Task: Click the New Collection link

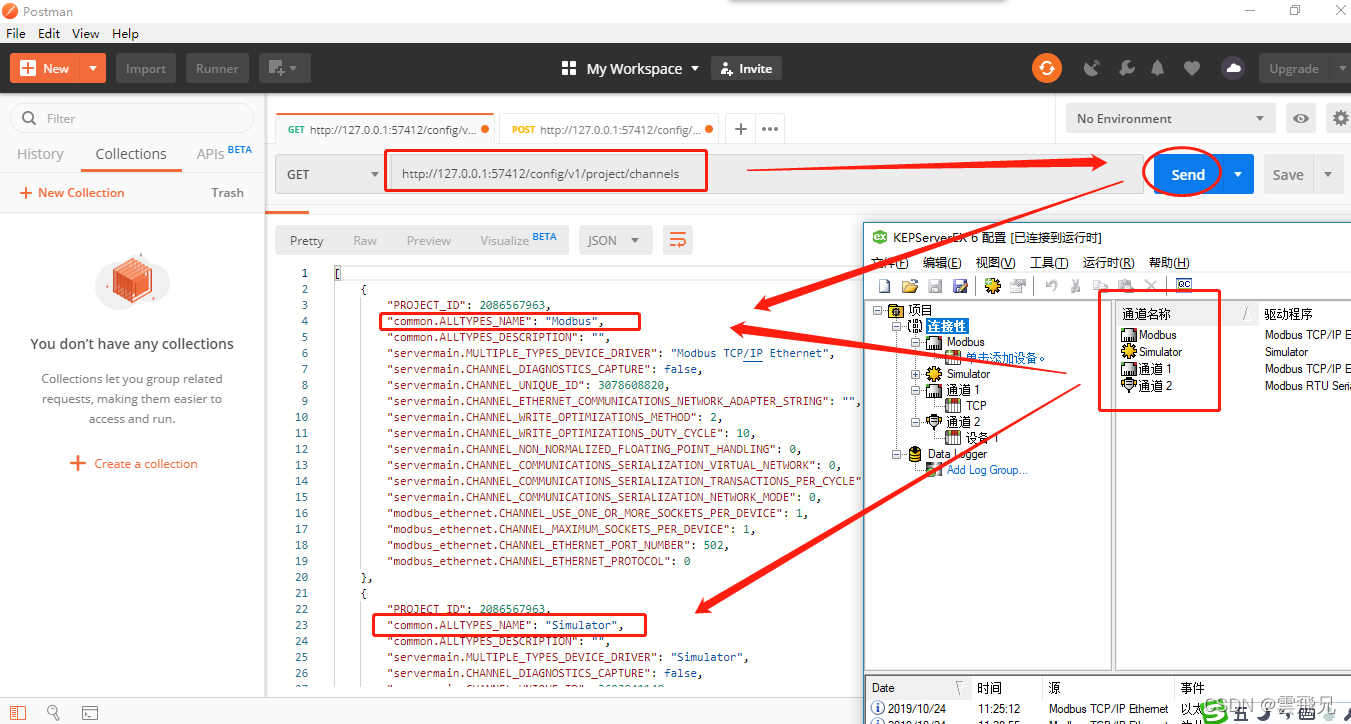Action: coord(72,192)
